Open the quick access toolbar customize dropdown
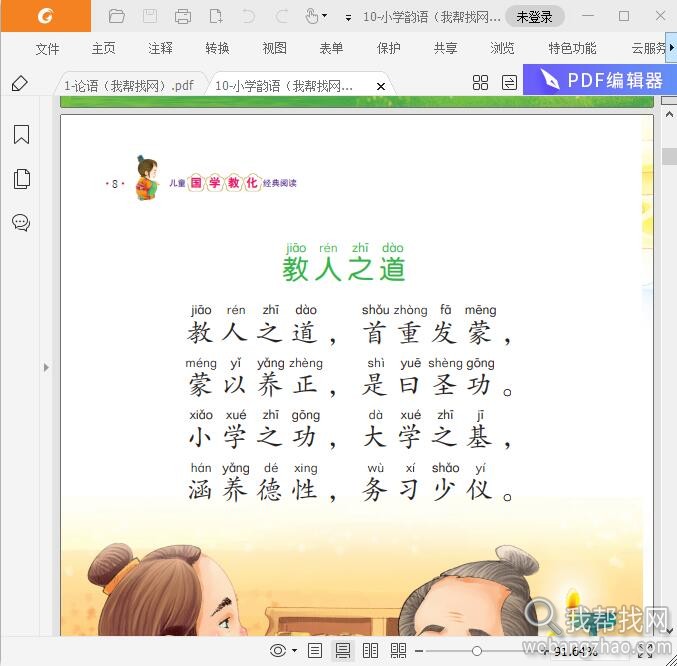677x666 pixels. 348,18
